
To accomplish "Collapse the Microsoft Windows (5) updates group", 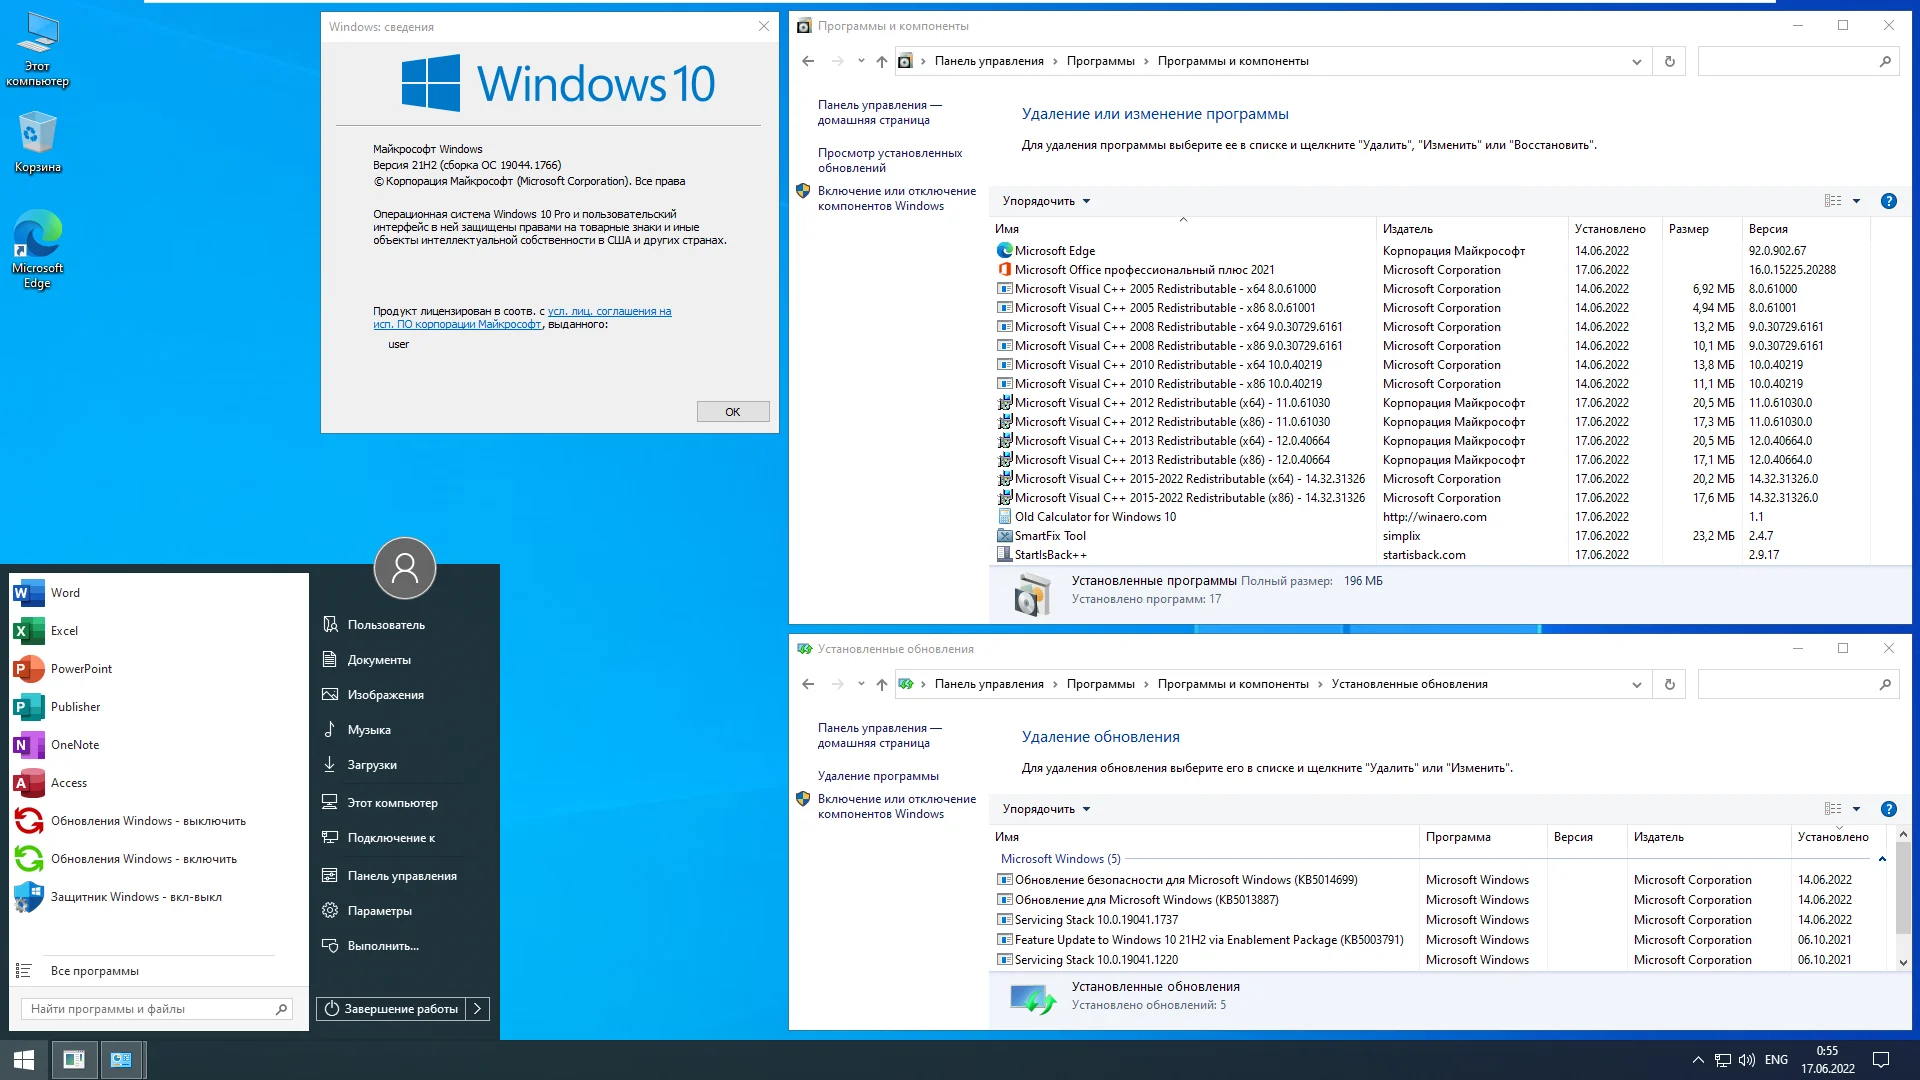I will [x=1882, y=859].
